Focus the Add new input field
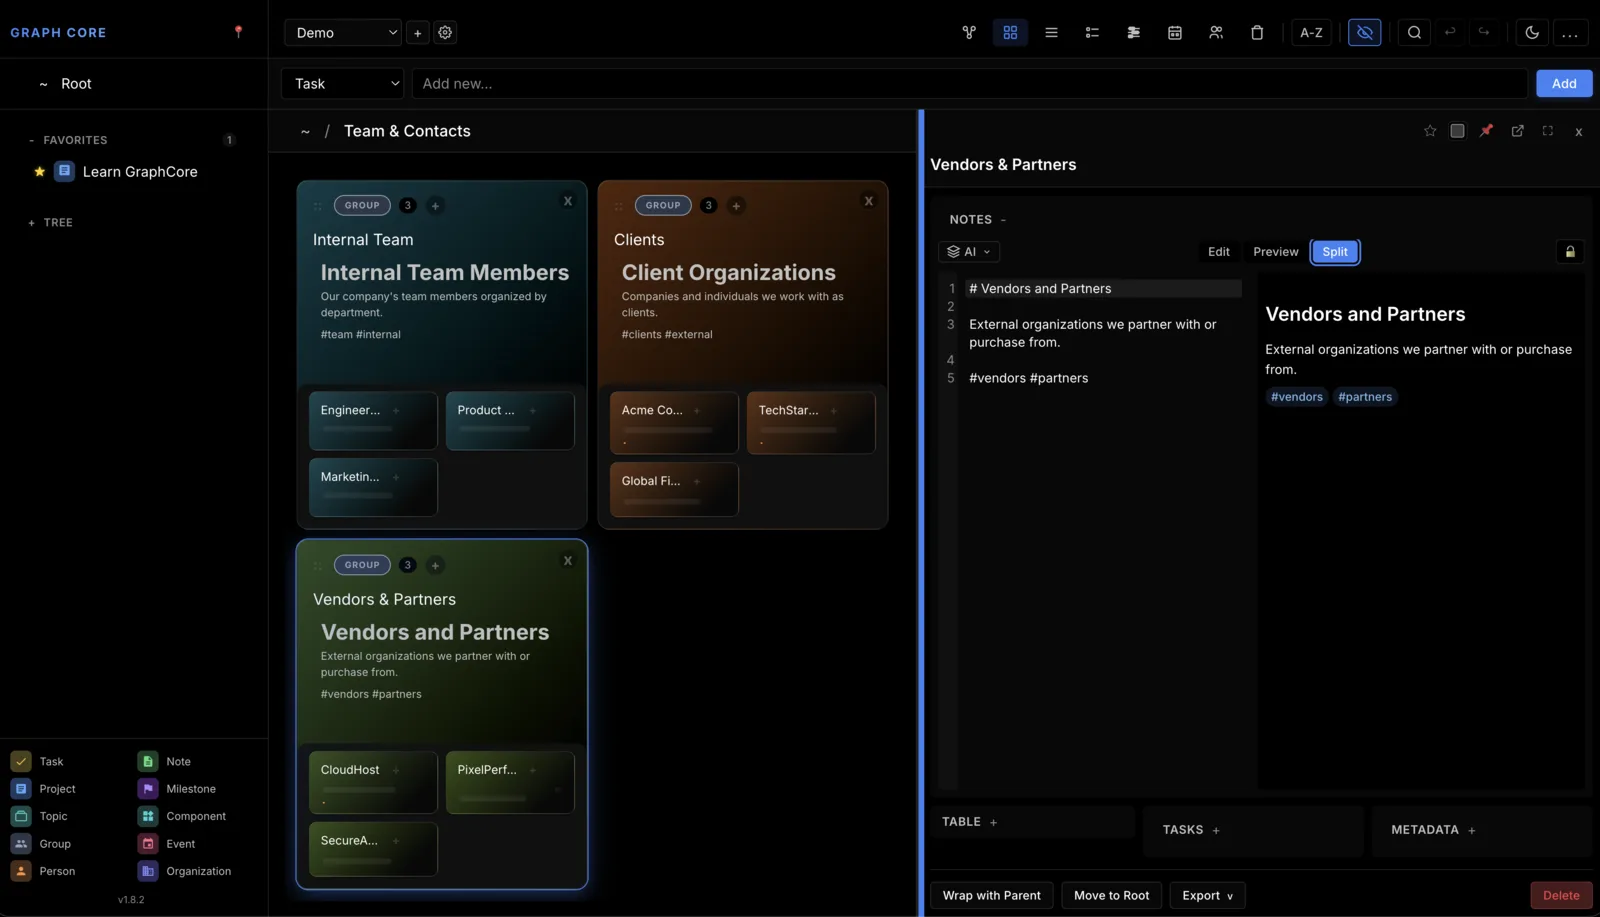Viewport: 1600px width, 917px height. [969, 84]
